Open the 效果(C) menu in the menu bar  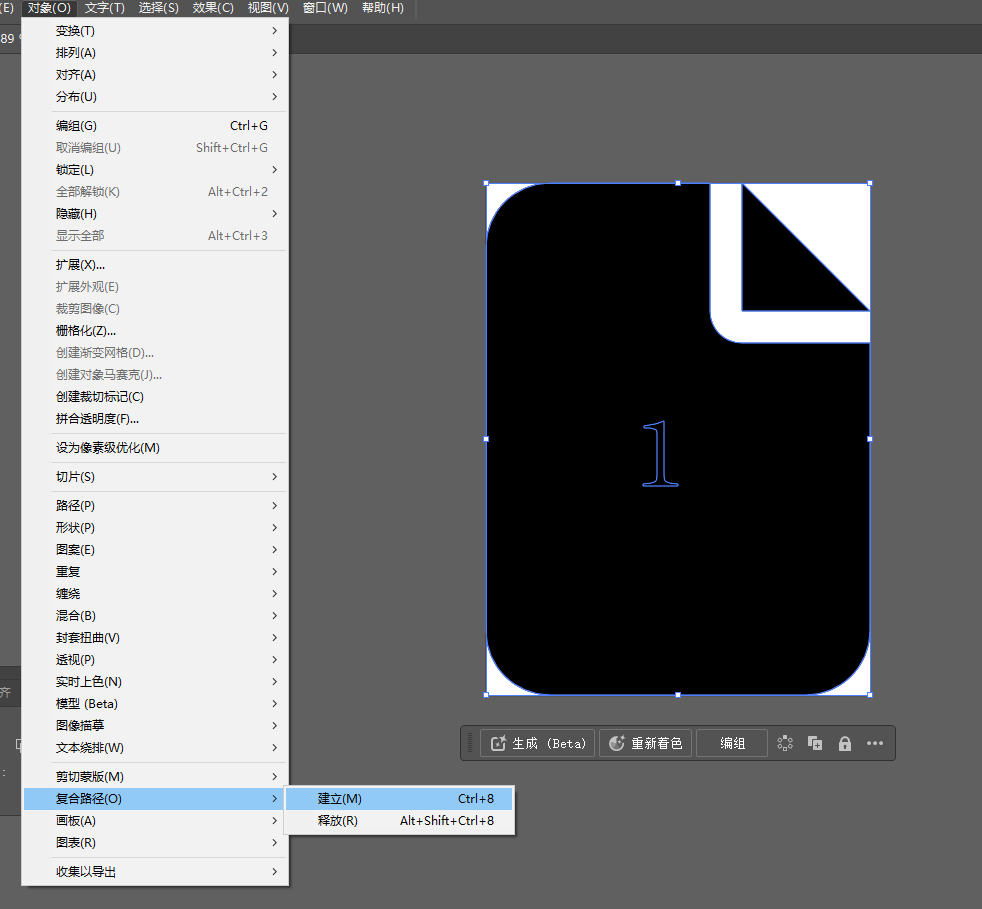213,8
